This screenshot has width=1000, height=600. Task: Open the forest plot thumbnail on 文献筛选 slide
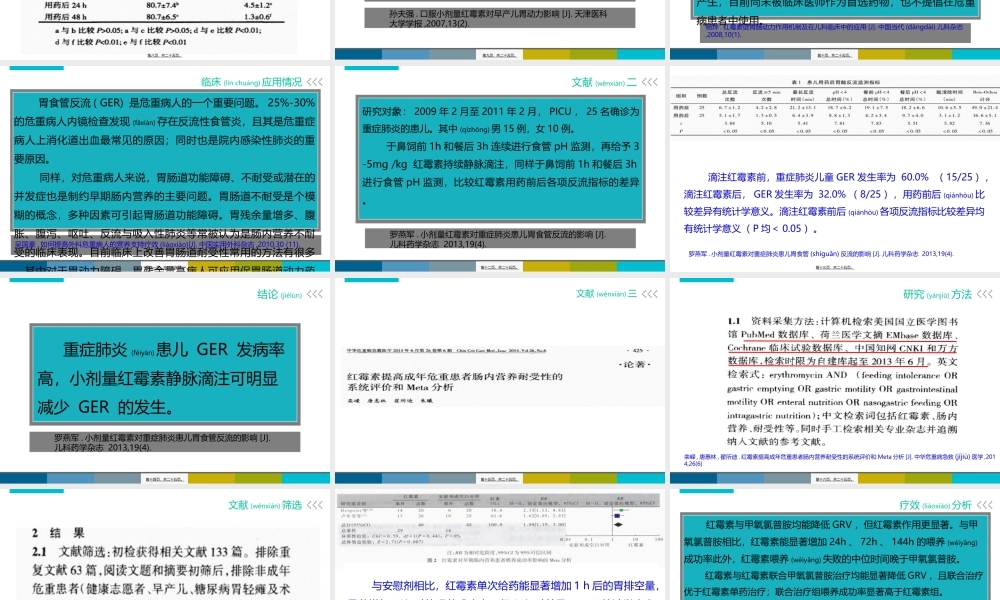tap(500, 530)
